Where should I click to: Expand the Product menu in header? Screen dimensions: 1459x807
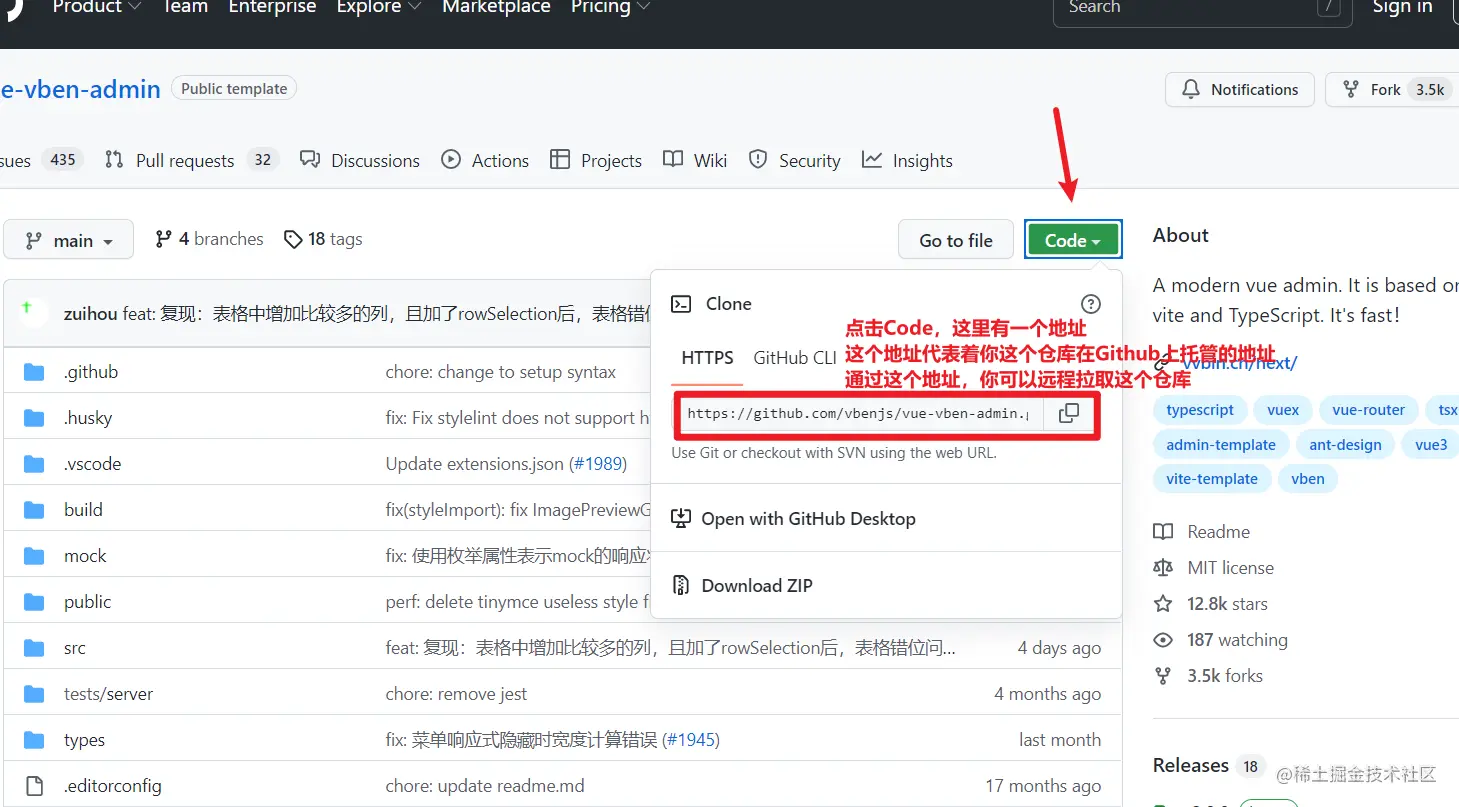point(97,7)
